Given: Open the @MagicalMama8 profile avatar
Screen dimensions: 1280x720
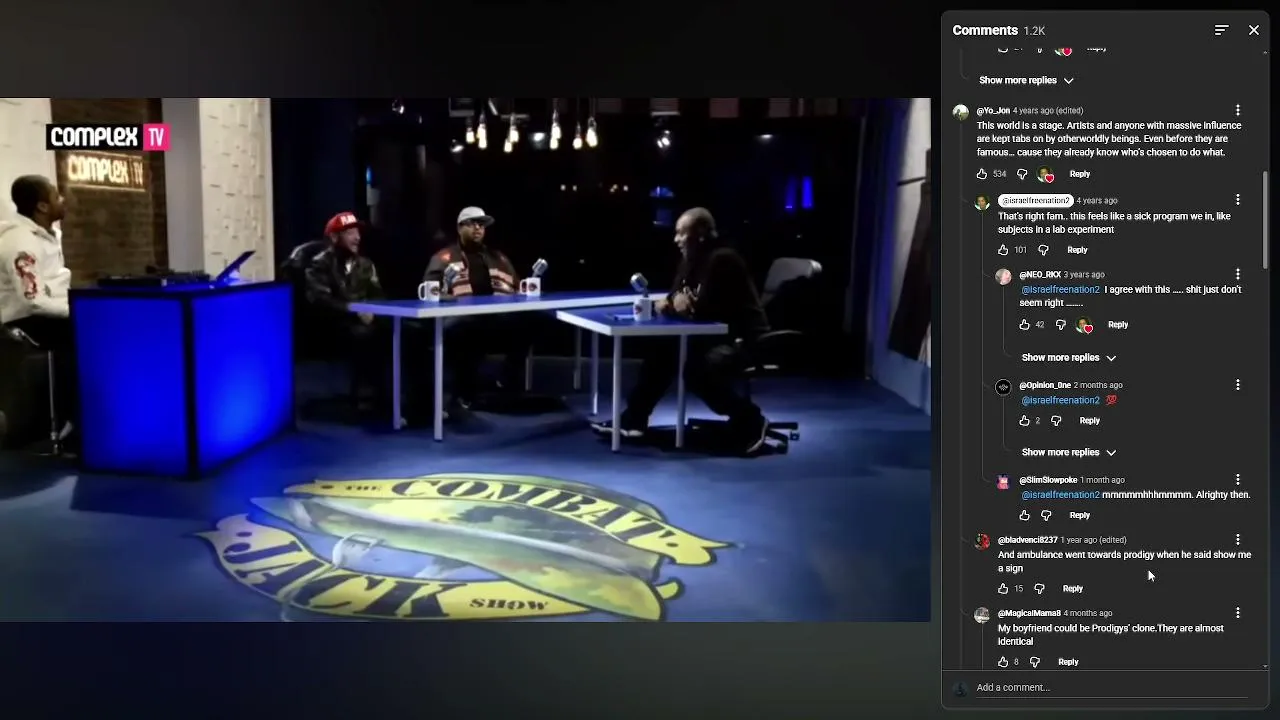Looking at the screenshot, I should point(982,616).
